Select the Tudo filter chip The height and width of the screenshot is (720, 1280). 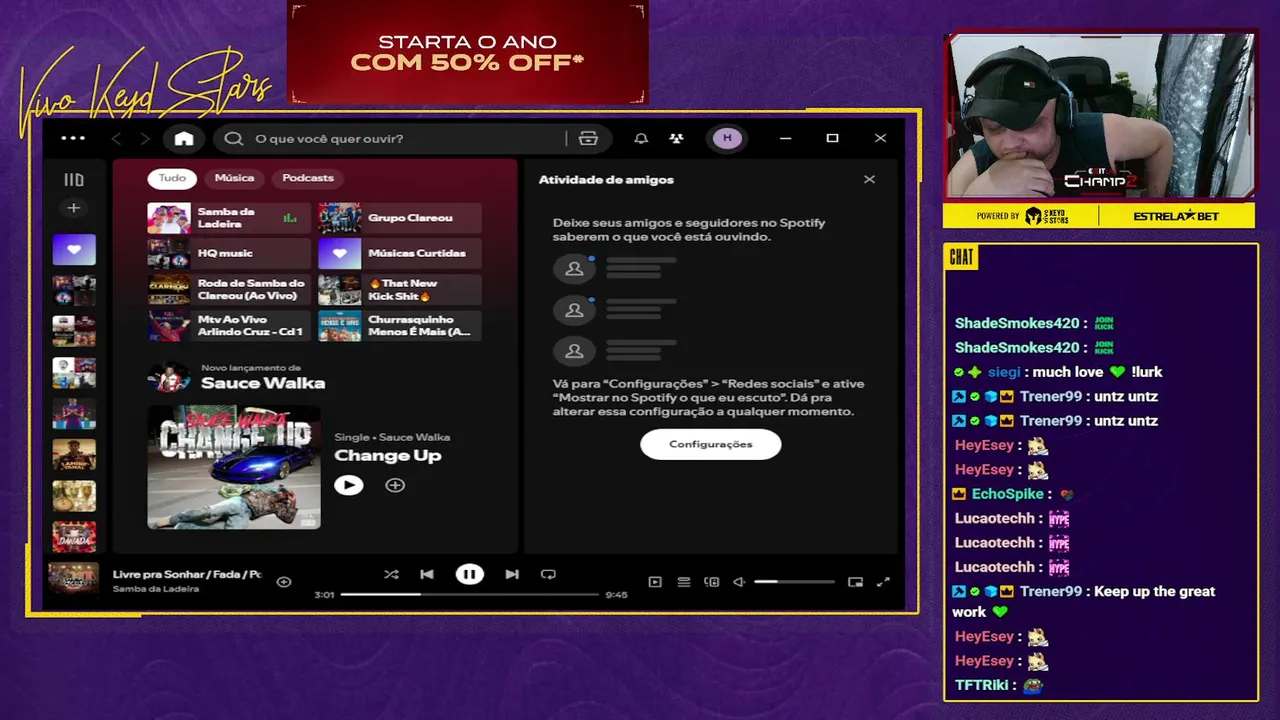(x=172, y=178)
